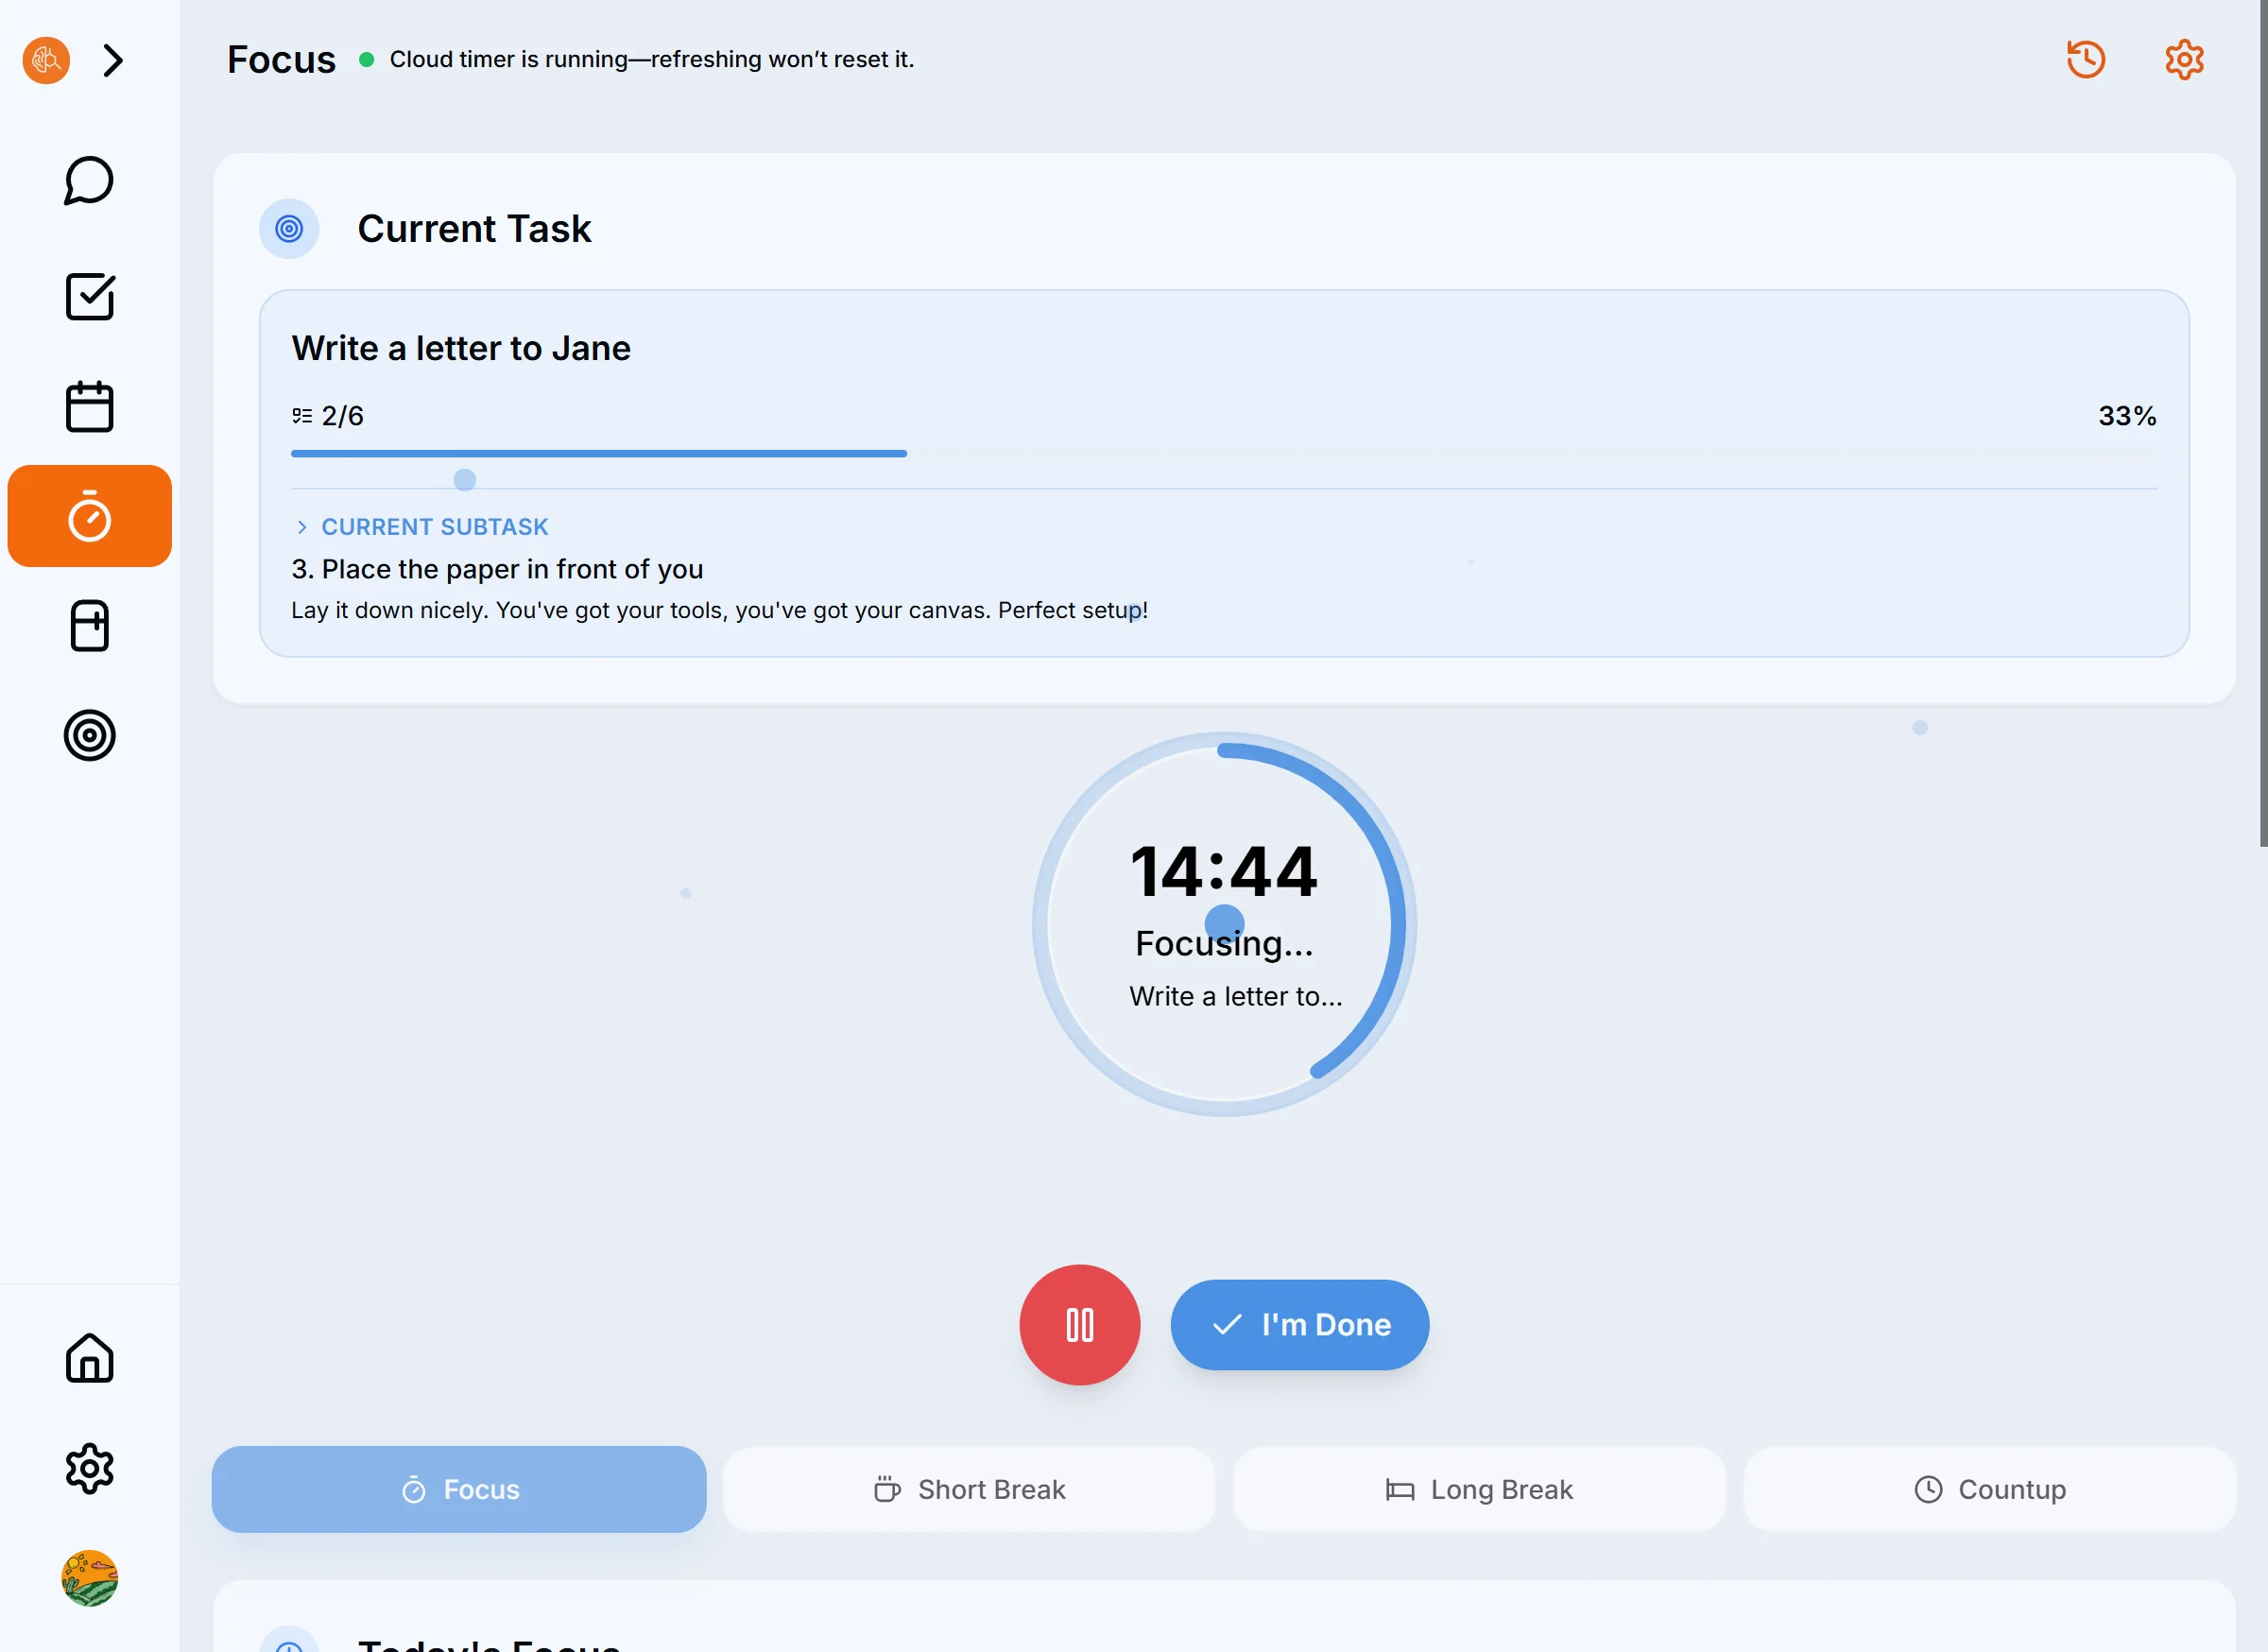2268x1652 pixels.
Task: Click the I'm Done button
Action: [1299, 1324]
